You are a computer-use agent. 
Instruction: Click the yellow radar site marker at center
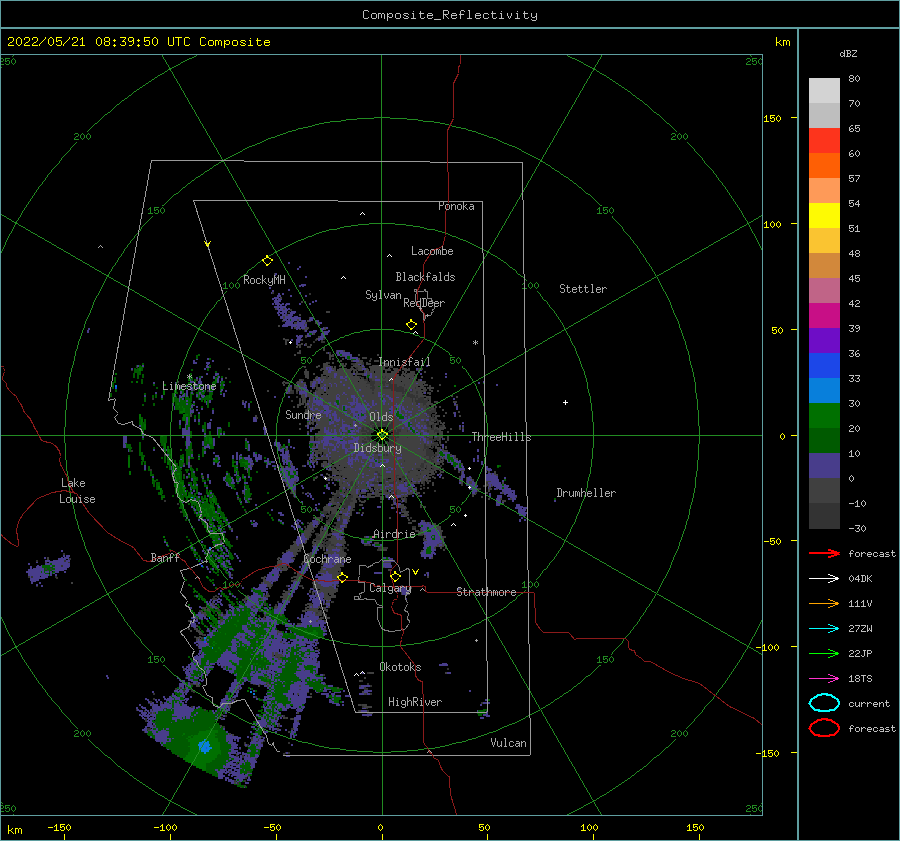[x=382, y=435]
